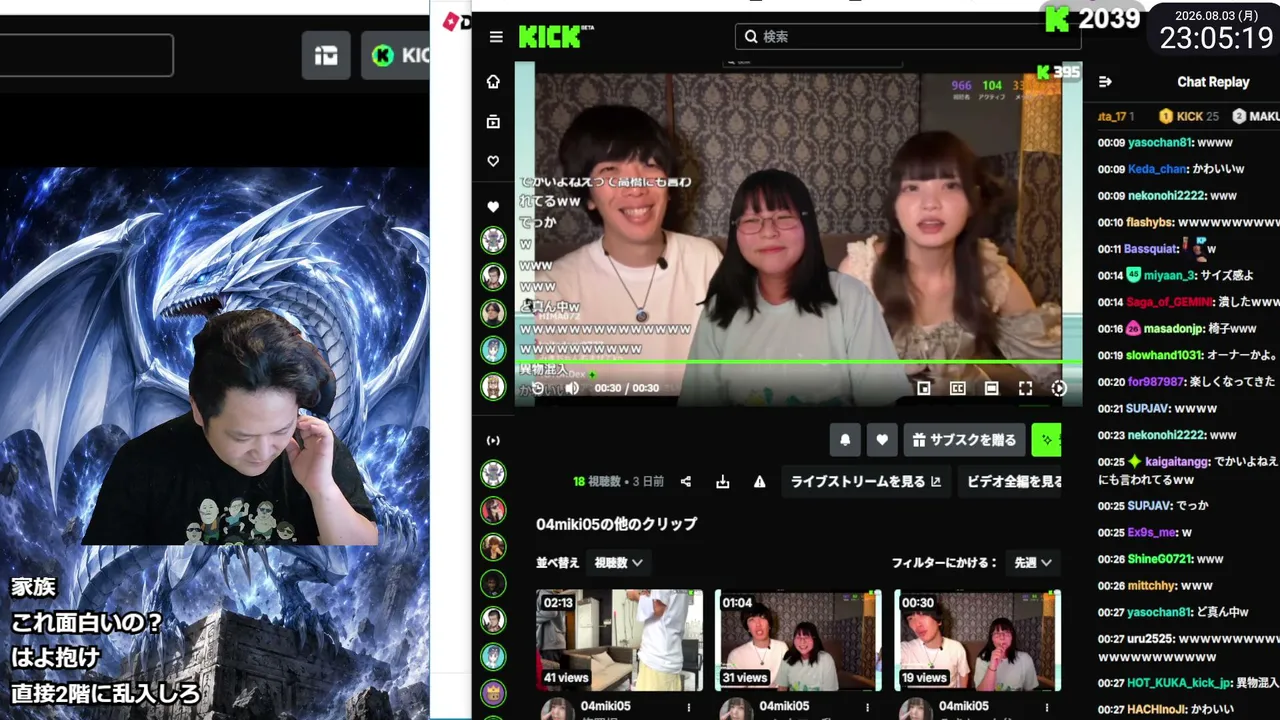
Task: Click the live broadcast icon in sidebar
Action: click(x=493, y=440)
